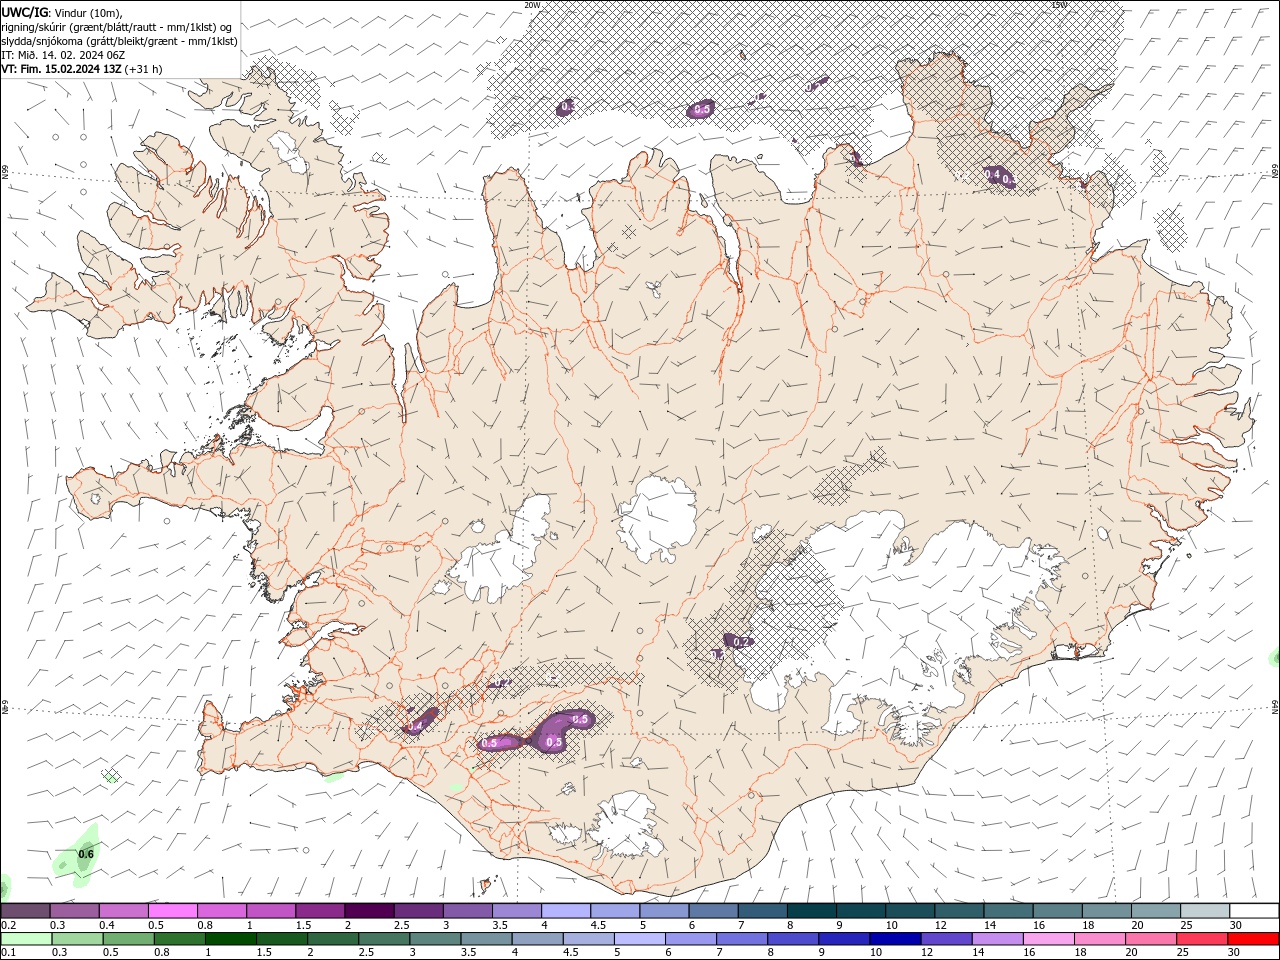This screenshot has width=1280, height=960.
Task: Click the '25' label under the rain scale
Action: point(1182,952)
